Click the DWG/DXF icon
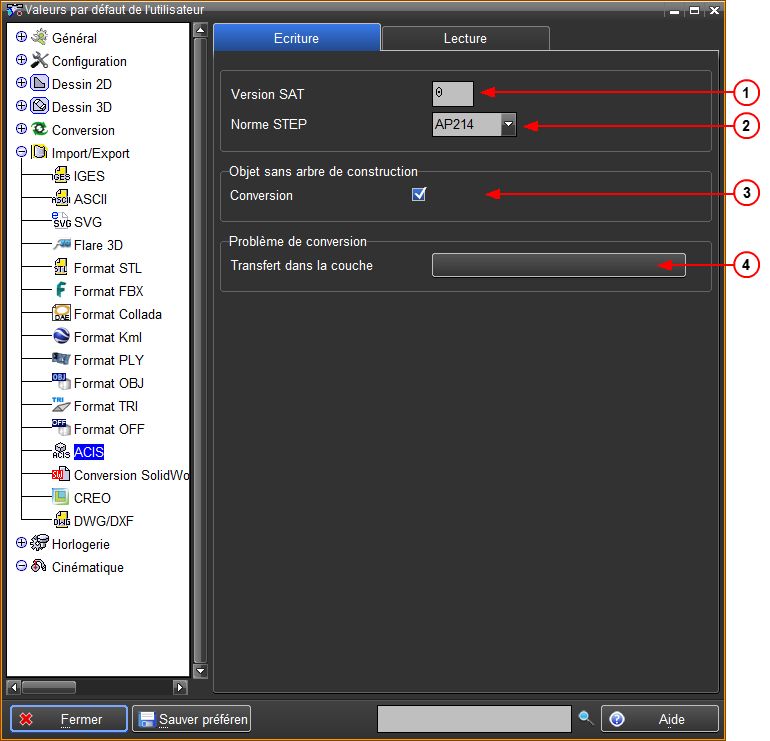This screenshot has width=770, height=741. pos(60,521)
